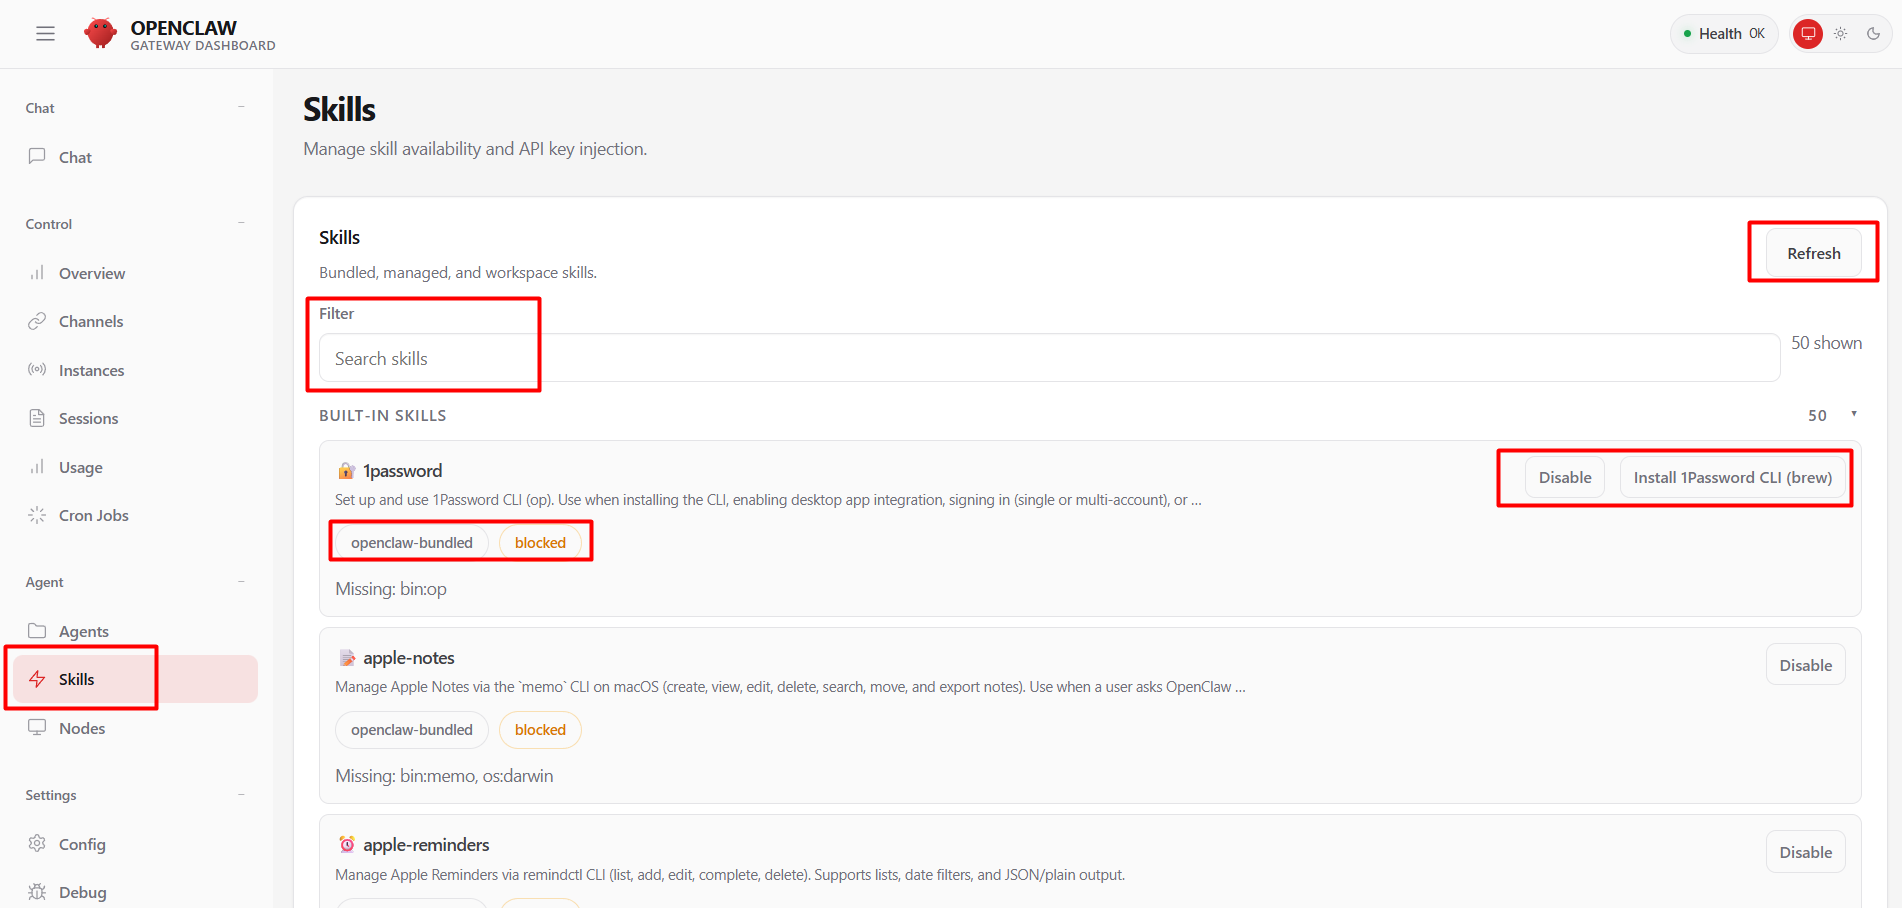
Task: Click 'Missing: bin:memo, os:darwin' text
Action: pos(444,776)
